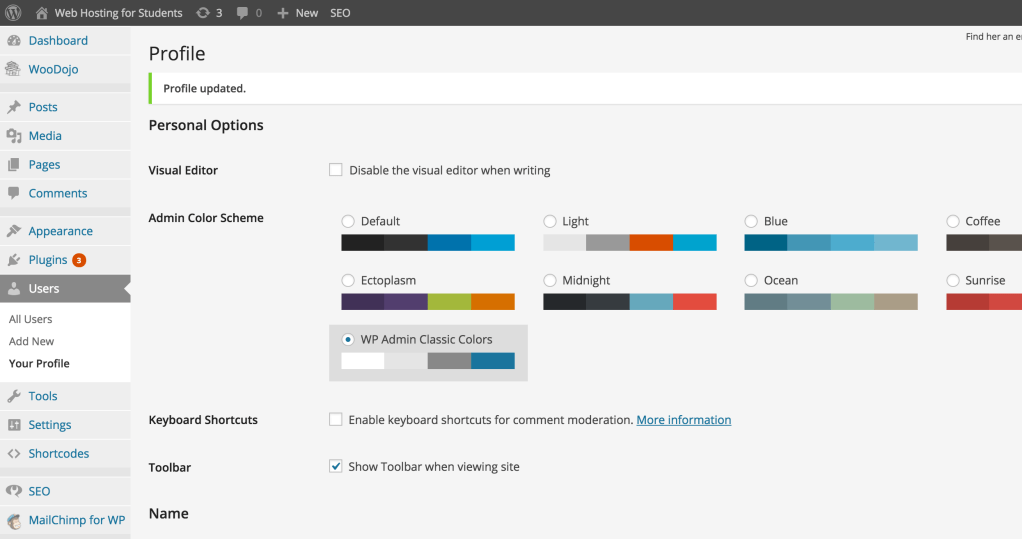Click the Ectoplasm scheme color palette strip
Viewport: 1022px width, 539px height.
[428, 302]
